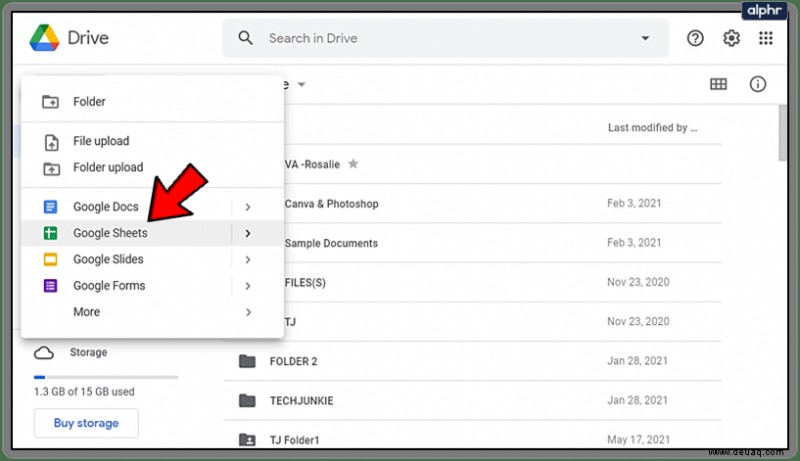Select Google Docs menu entry
The height and width of the screenshot is (461, 800).
(x=152, y=207)
